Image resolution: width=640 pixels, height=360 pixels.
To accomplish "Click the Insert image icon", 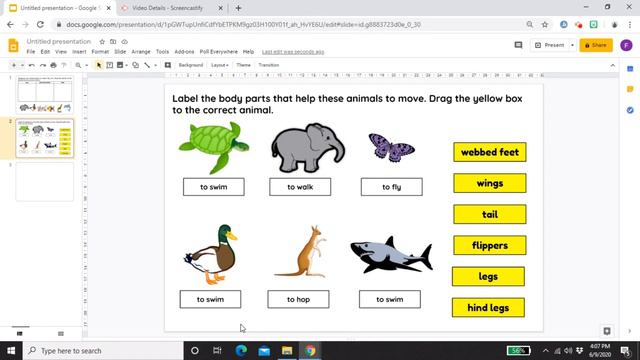I will click(x=120, y=65).
